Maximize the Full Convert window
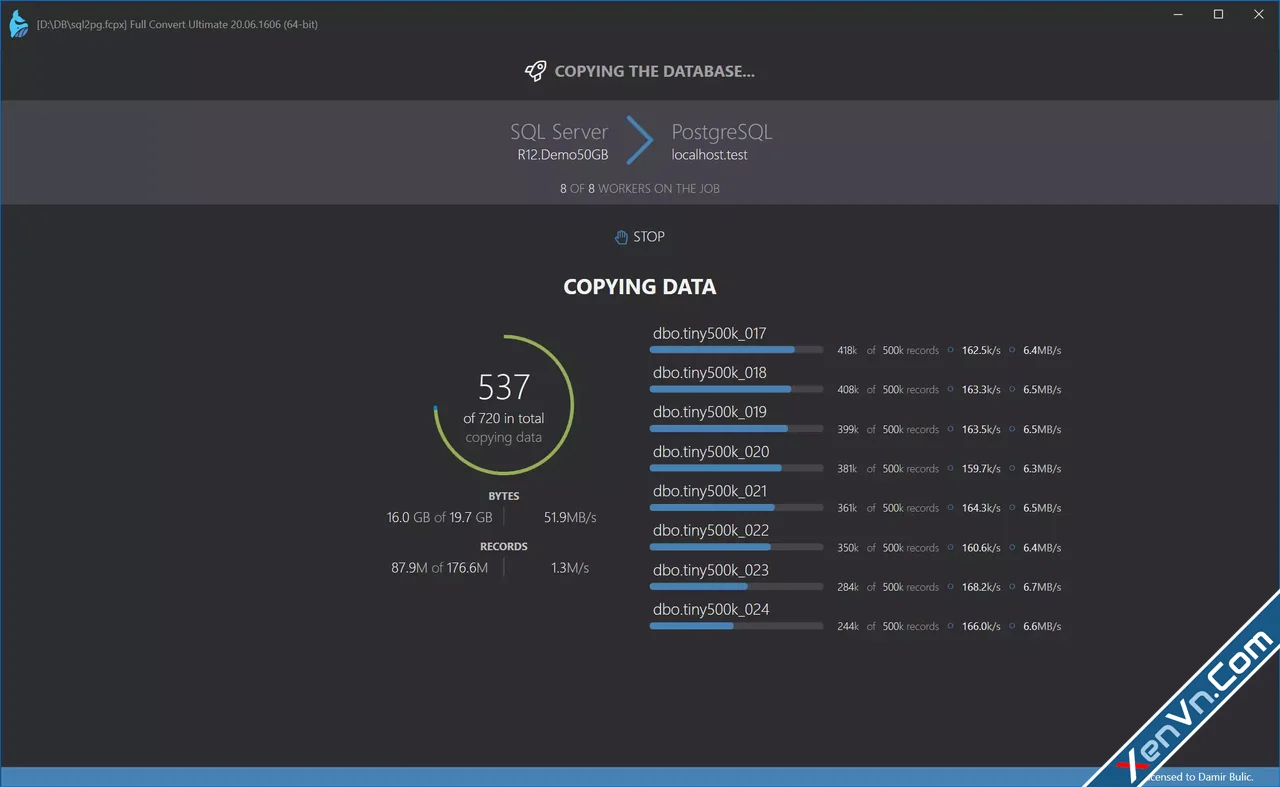1280x787 pixels. pos(1218,14)
